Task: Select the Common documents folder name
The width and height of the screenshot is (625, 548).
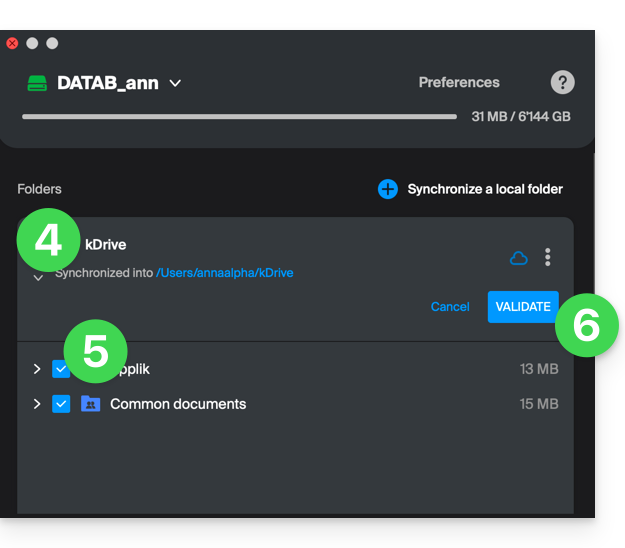Action: click(177, 404)
